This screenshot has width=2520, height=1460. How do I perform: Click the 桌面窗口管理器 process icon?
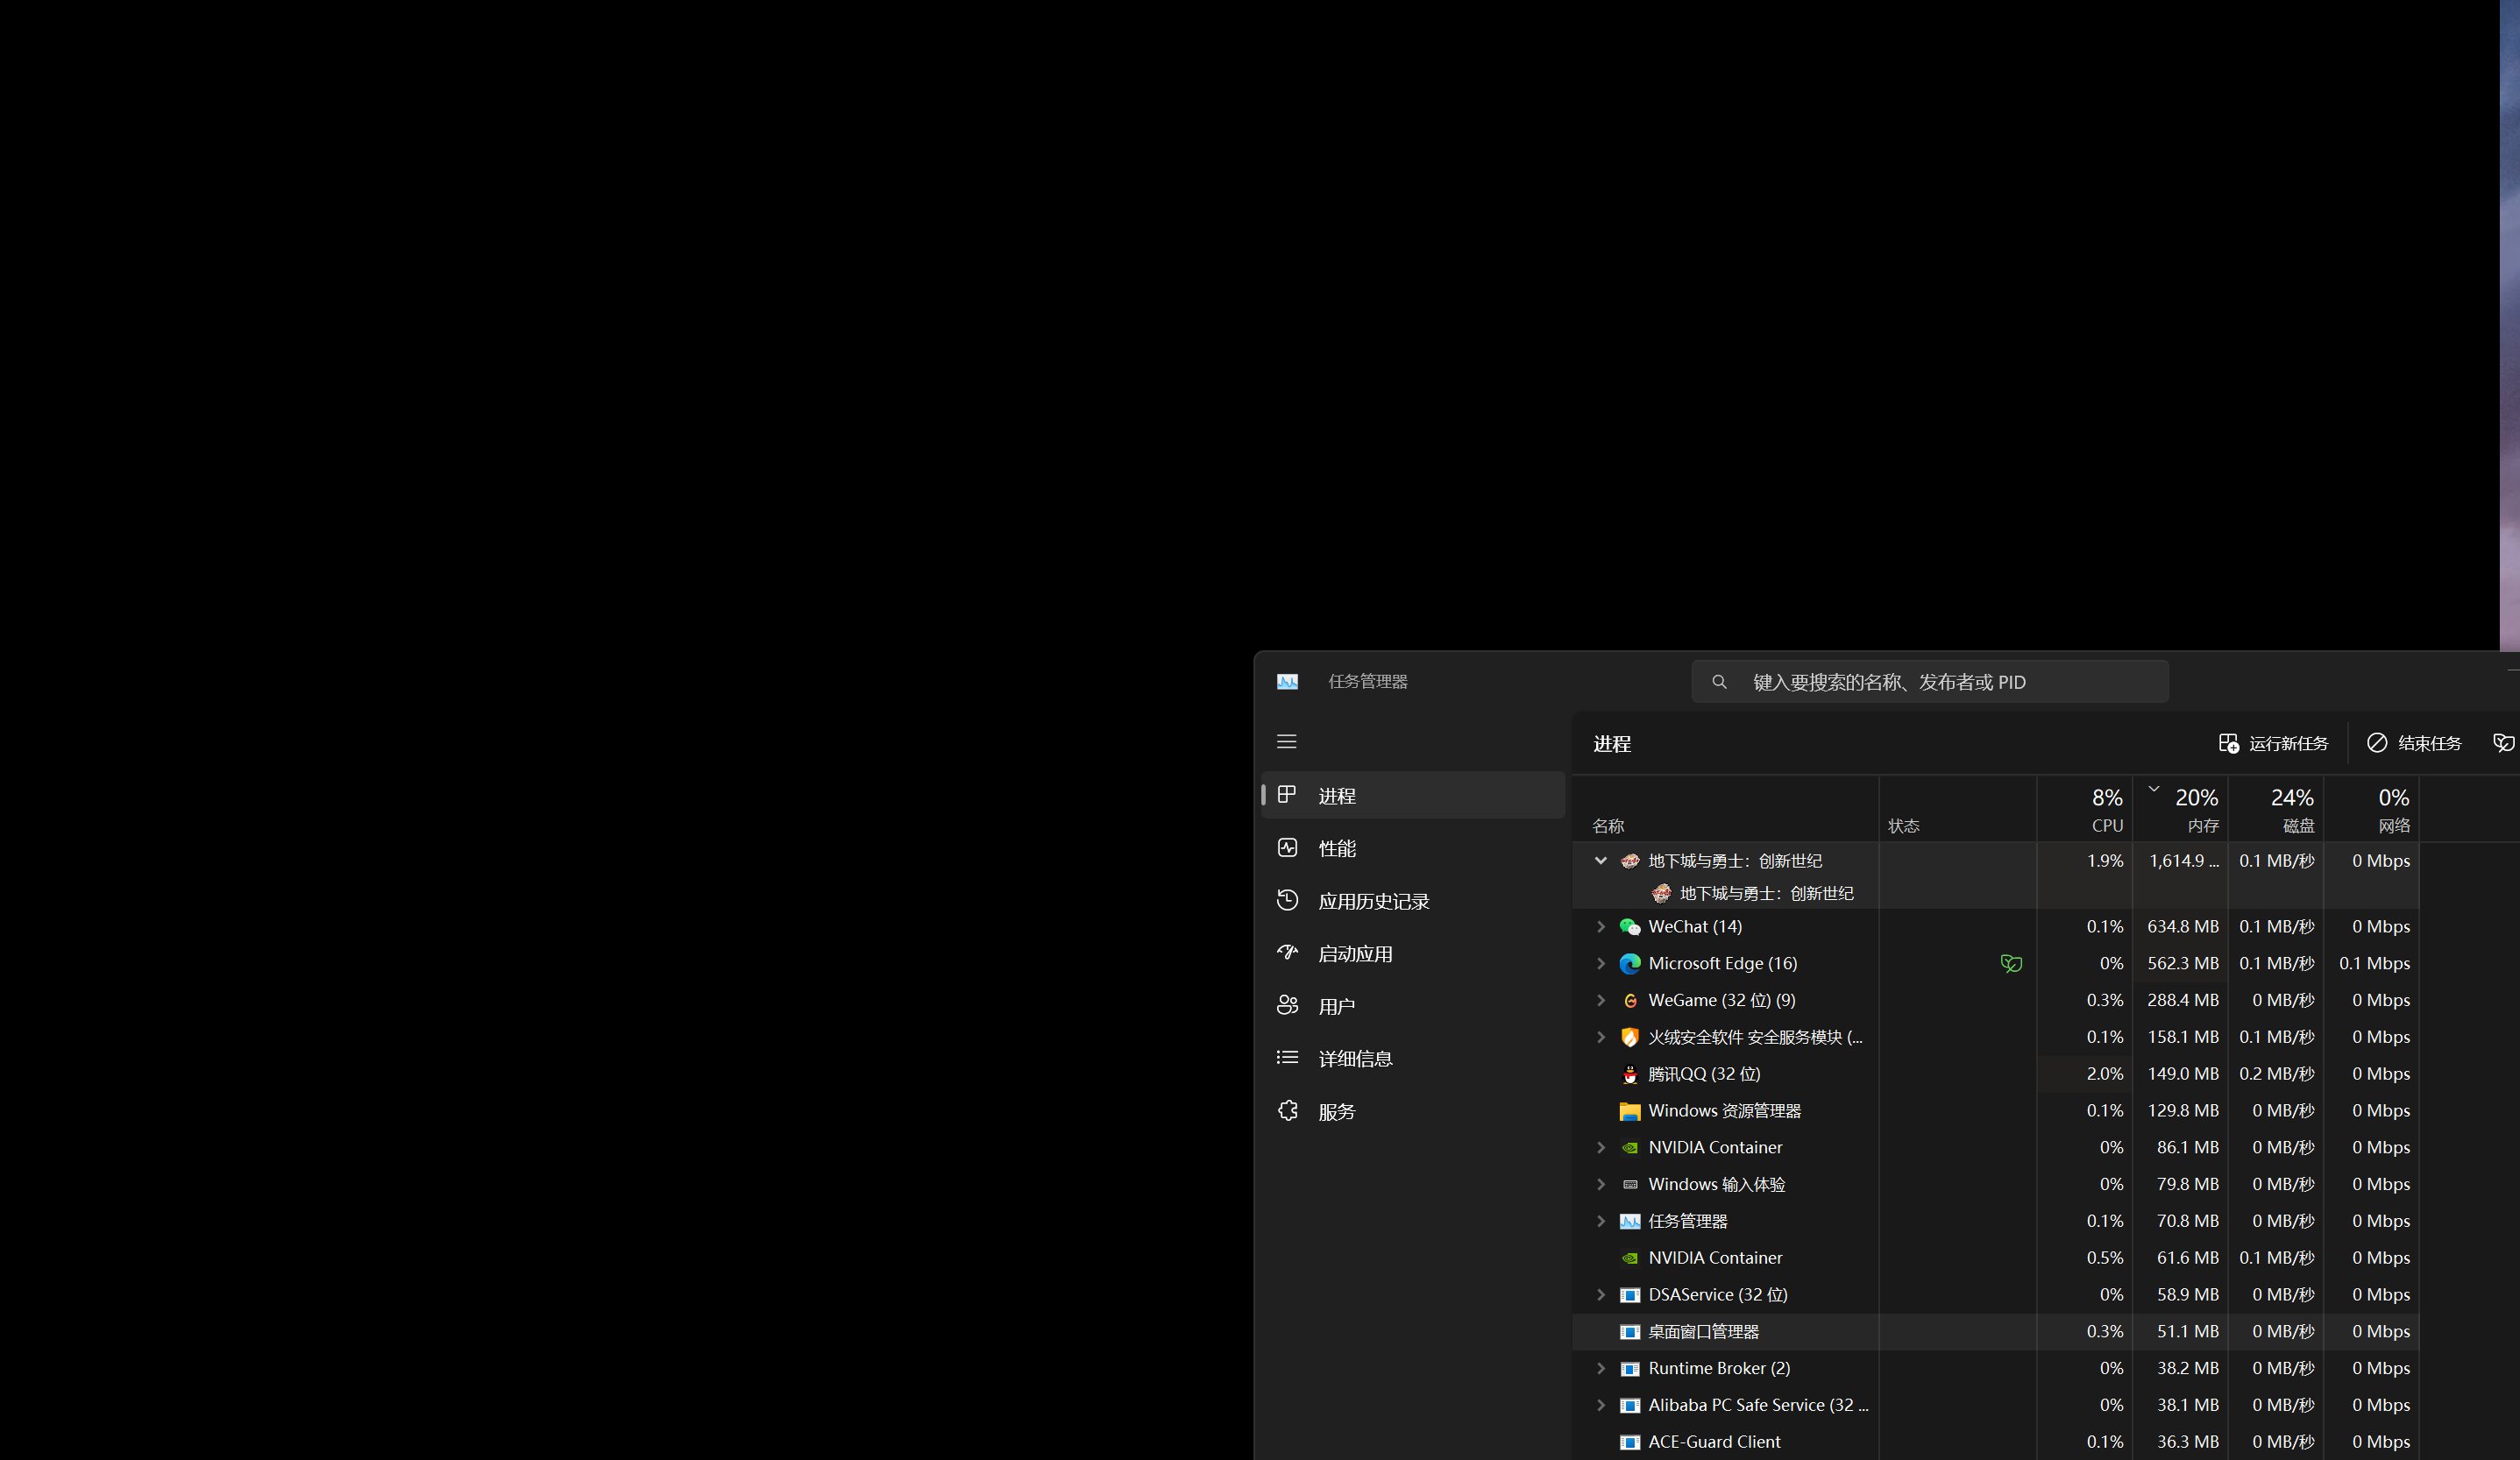1629,1332
